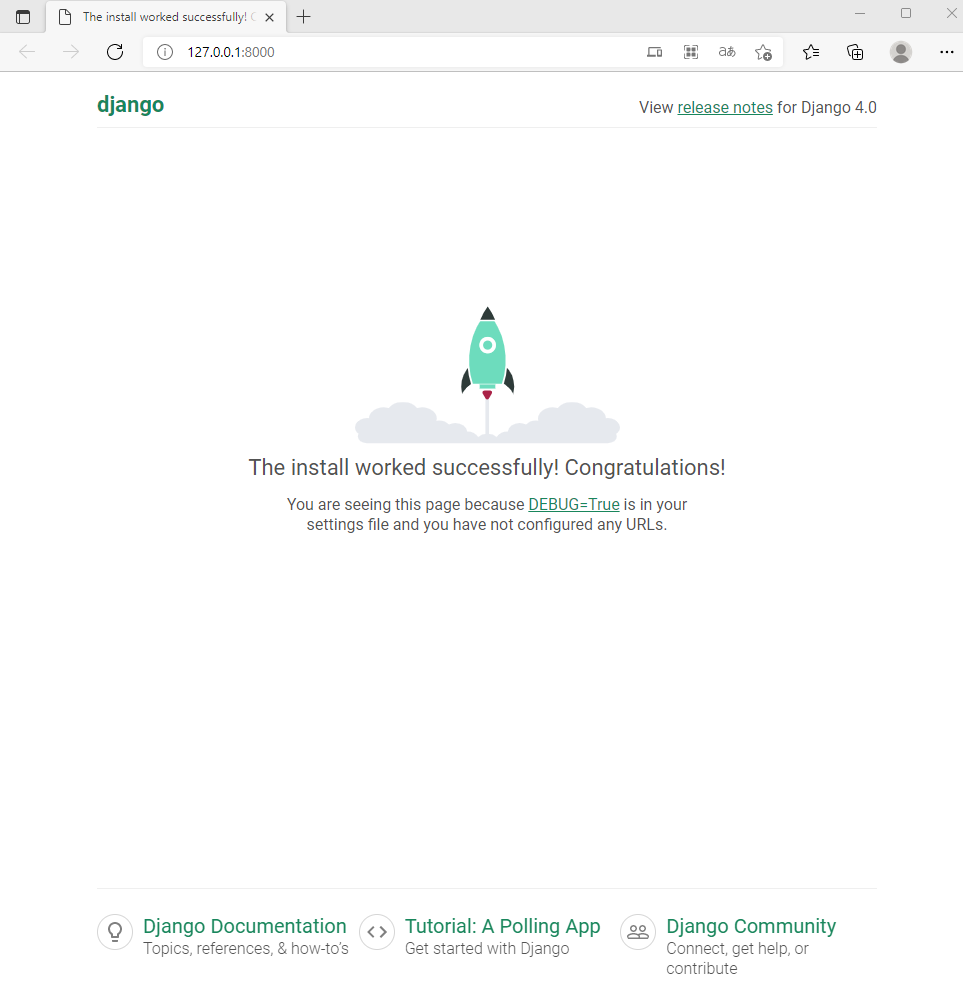The width and height of the screenshot is (963, 1000).
Task: Go forward using the forward arrow
Action: [x=71, y=52]
